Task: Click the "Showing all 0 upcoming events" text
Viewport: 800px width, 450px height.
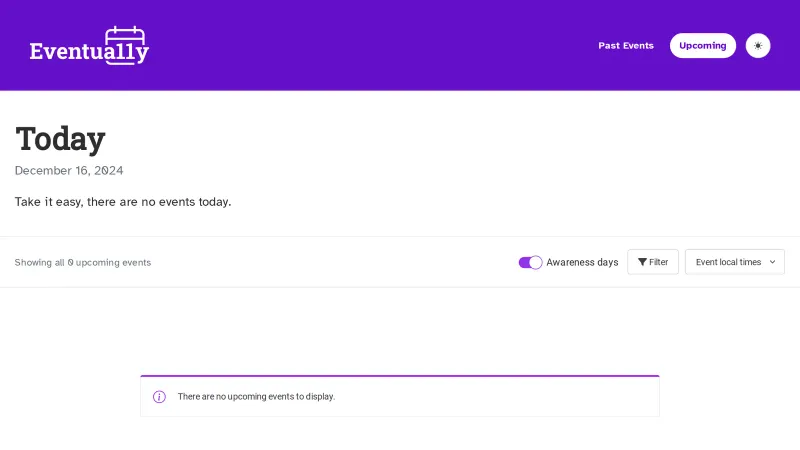Action: click(83, 262)
